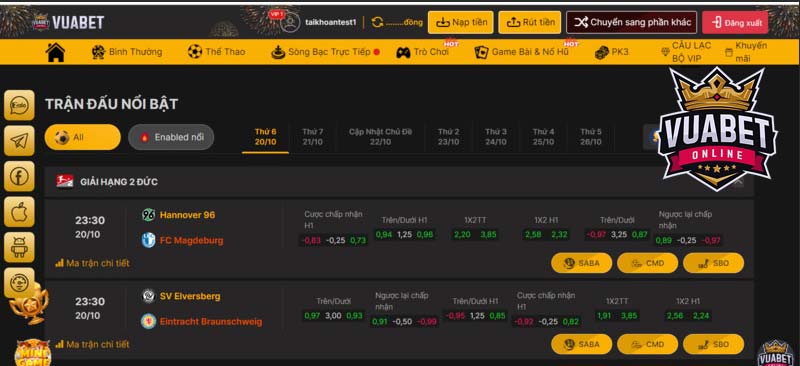
Task: Open CMD for the Hannover 96 match
Action: point(647,263)
